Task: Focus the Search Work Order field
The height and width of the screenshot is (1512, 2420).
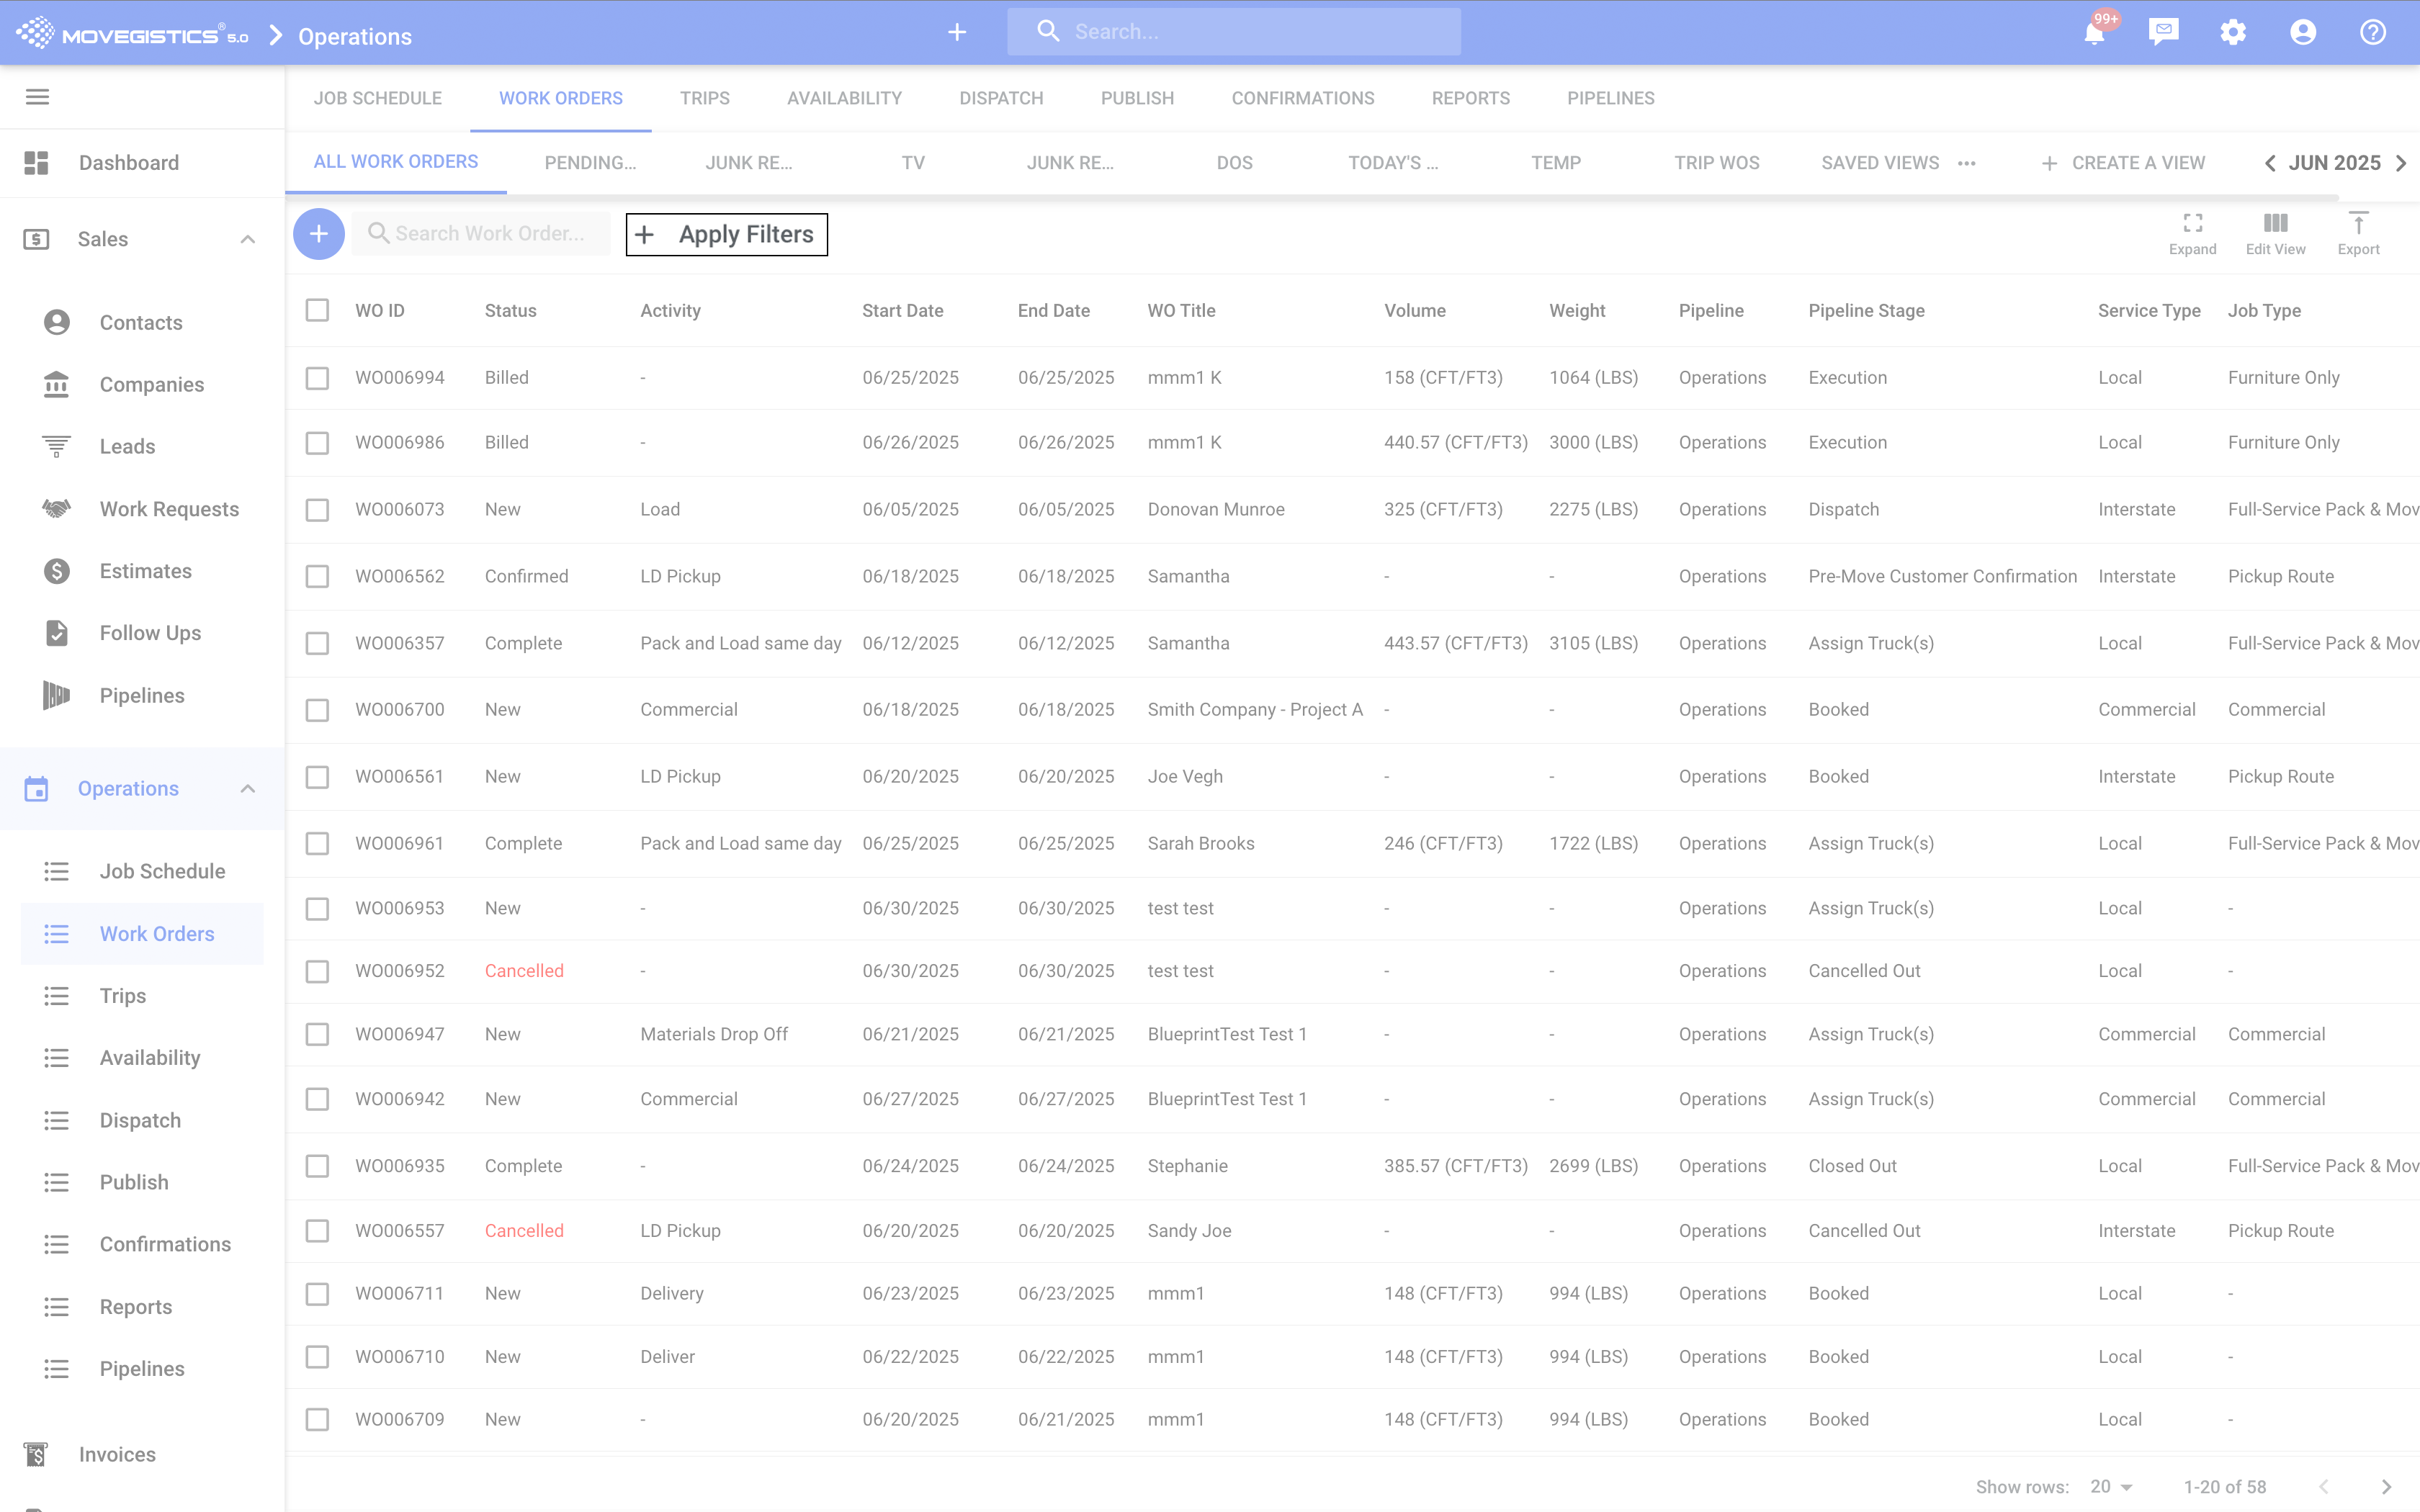Action: [490, 234]
